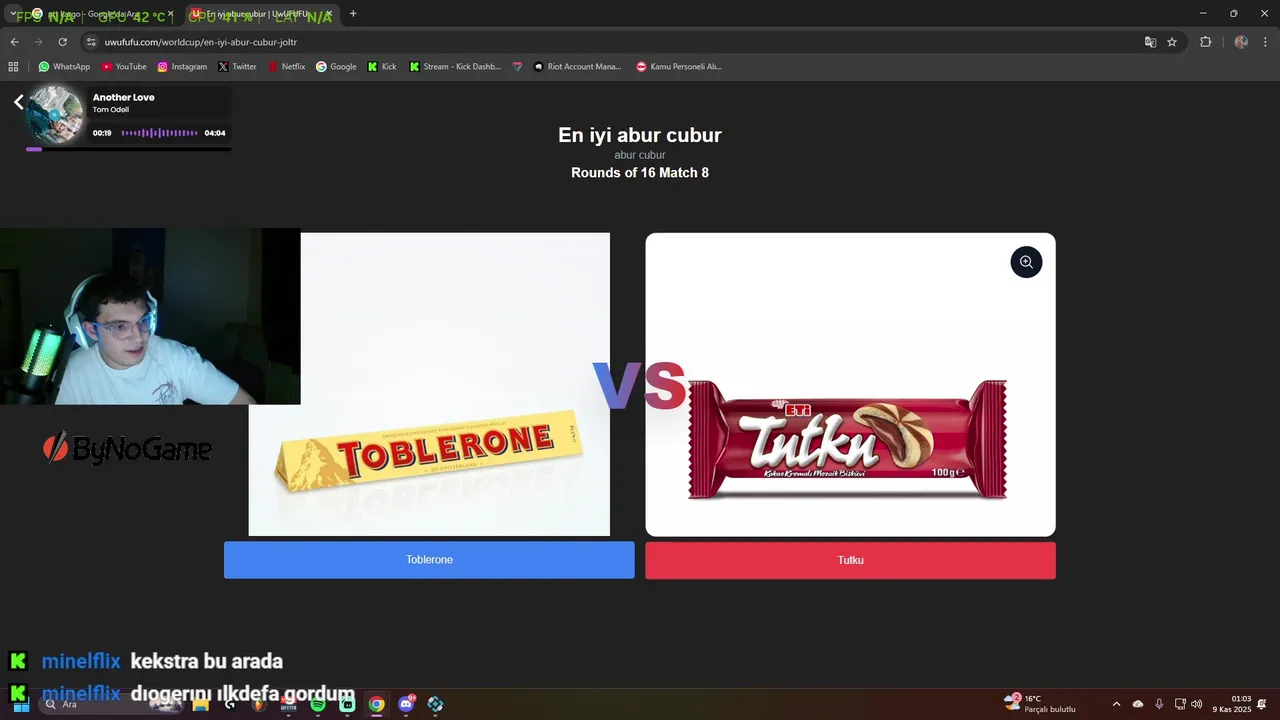The image size is (1280, 720).
Task: Open the translate page icon in the address bar
Action: click(1150, 42)
